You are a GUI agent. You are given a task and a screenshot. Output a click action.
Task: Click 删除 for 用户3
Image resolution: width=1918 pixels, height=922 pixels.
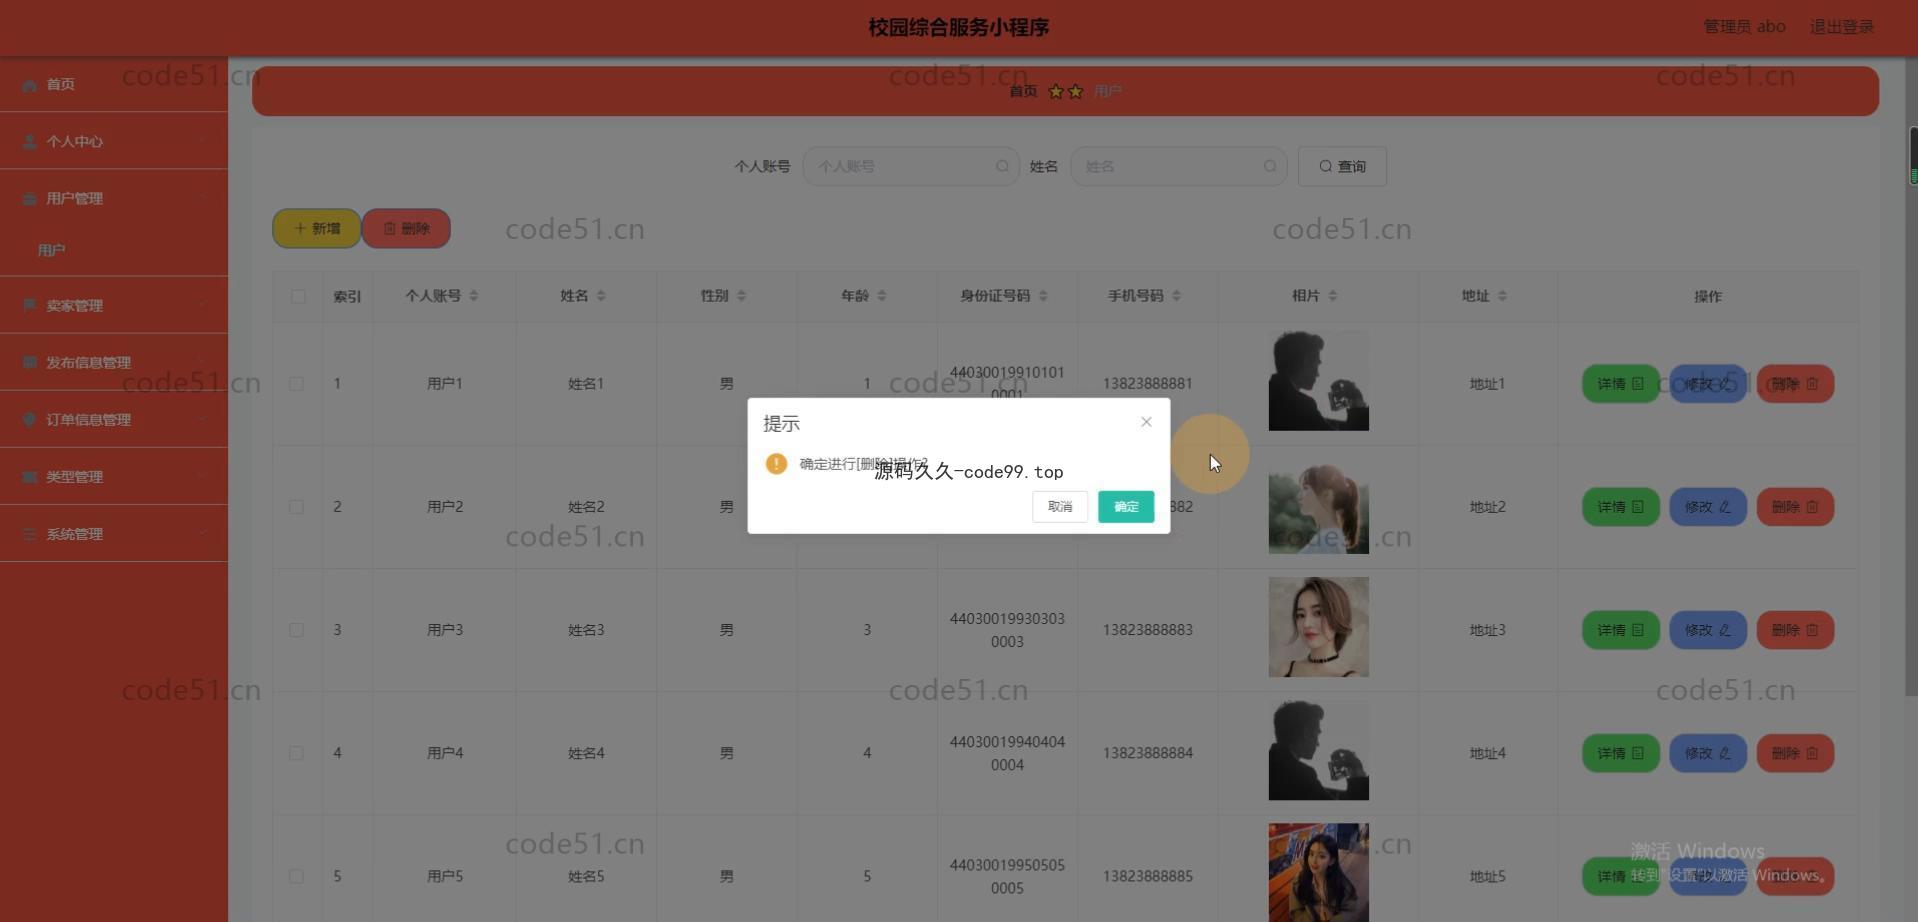tap(1795, 630)
